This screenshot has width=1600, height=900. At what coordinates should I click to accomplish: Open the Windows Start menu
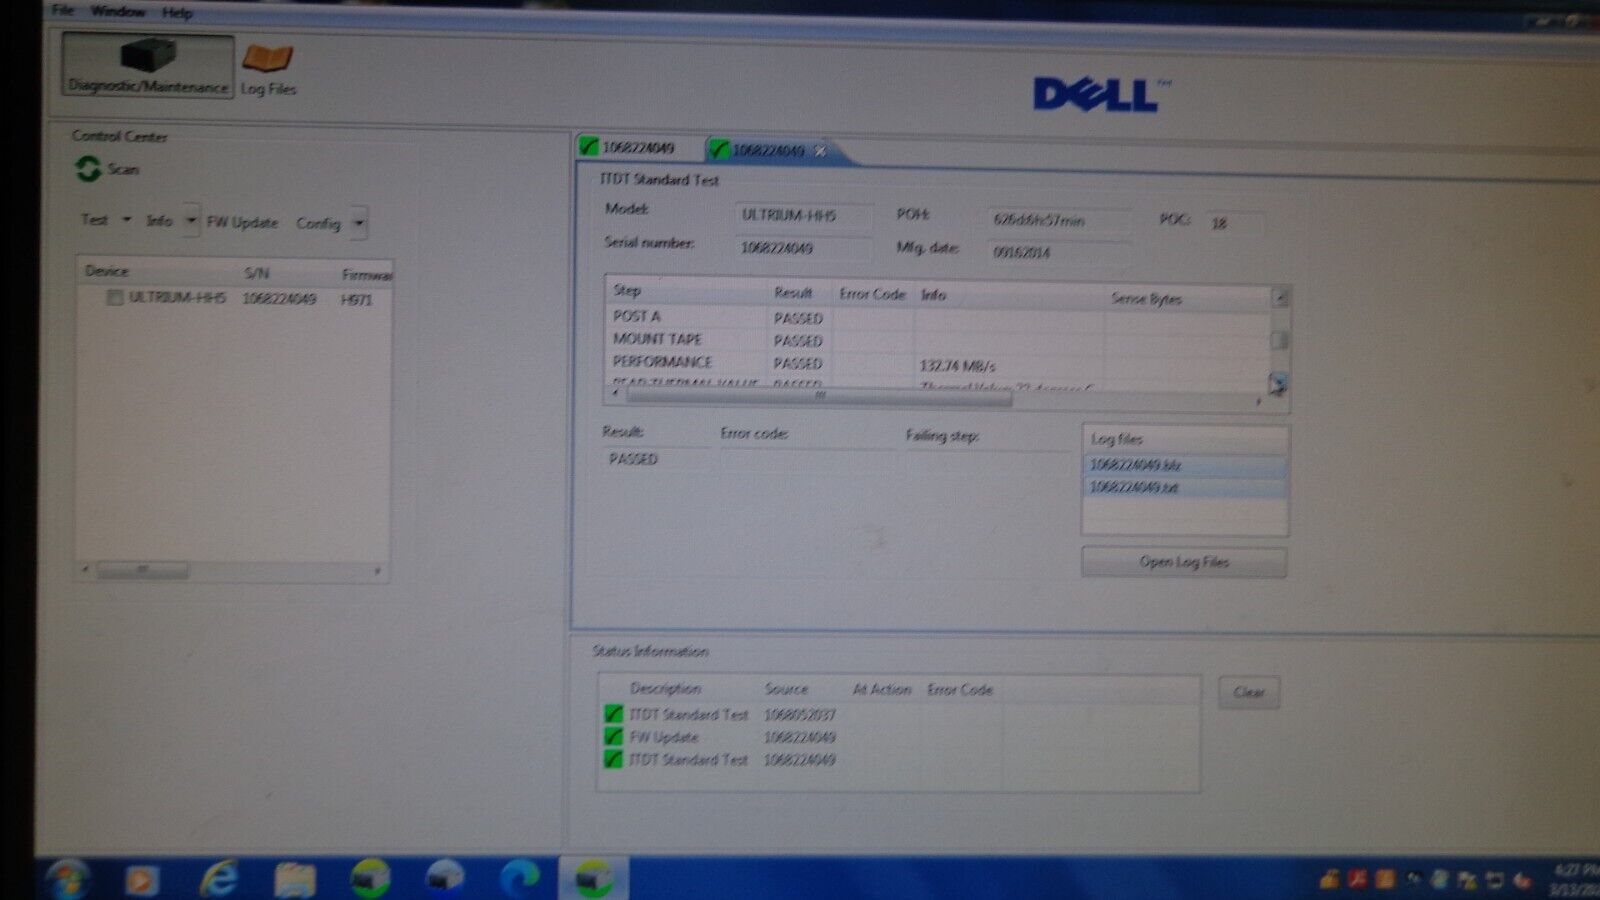[66, 880]
